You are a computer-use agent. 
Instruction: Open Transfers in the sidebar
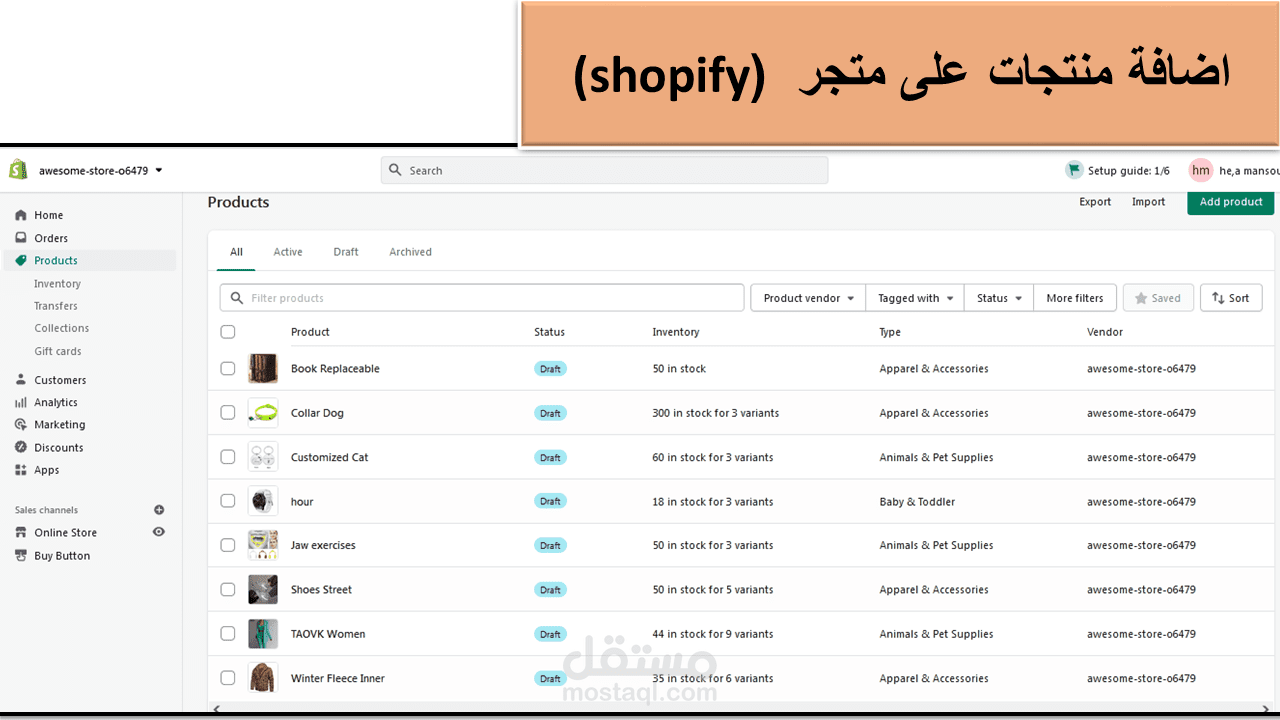[x=56, y=306]
